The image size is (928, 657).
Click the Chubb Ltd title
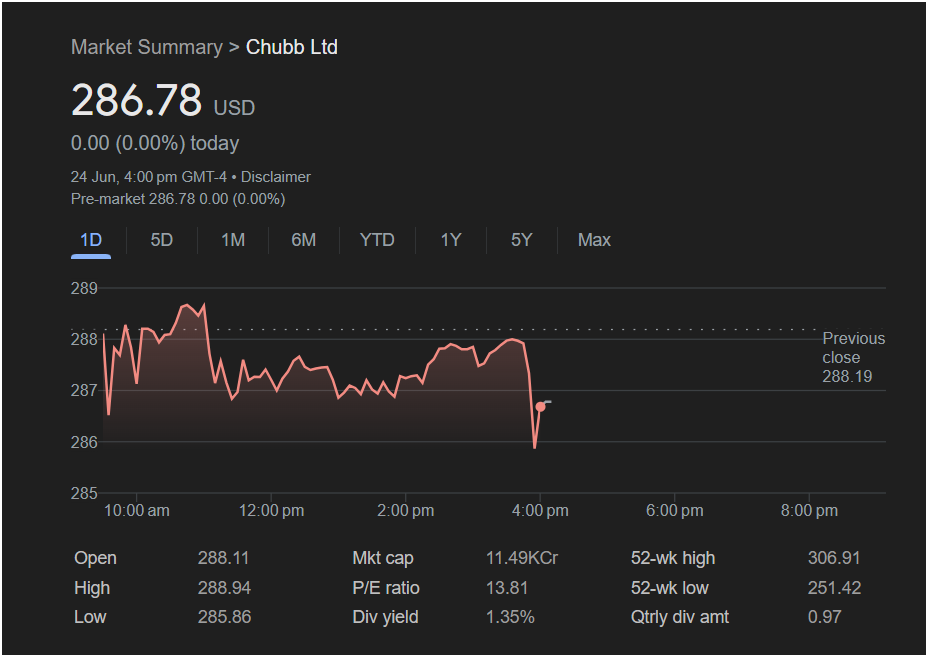click(x=292, y=47)
